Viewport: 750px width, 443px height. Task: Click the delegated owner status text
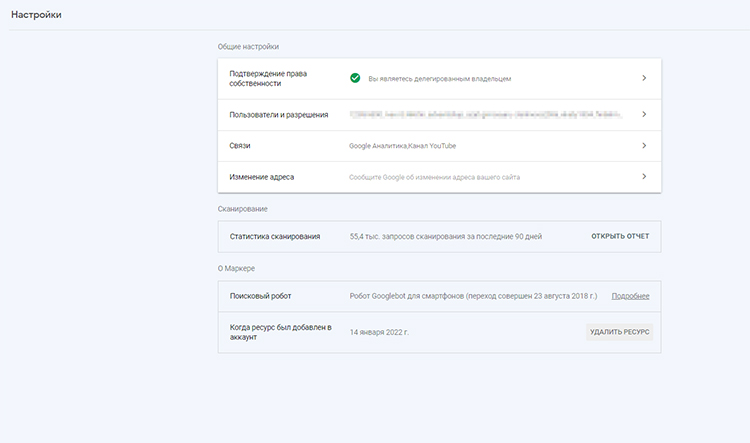click(x=440, y=78)
